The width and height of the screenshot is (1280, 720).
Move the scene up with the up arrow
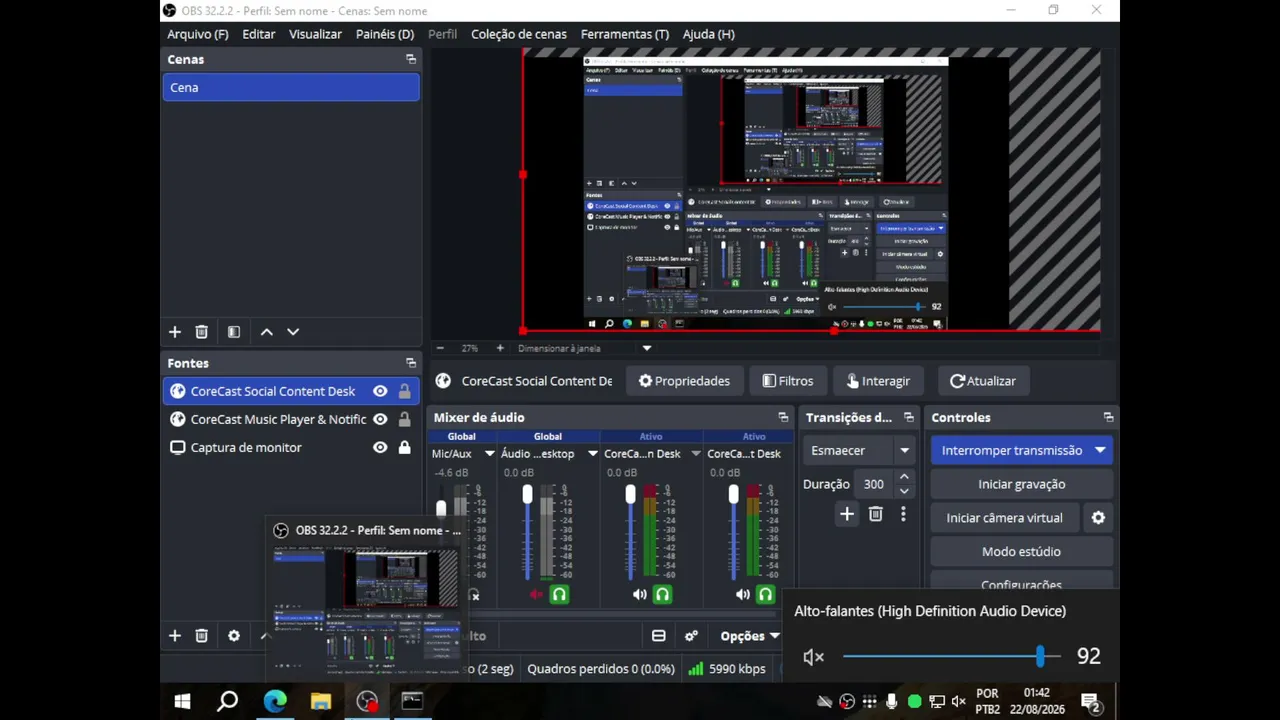[x=267, y=332]
